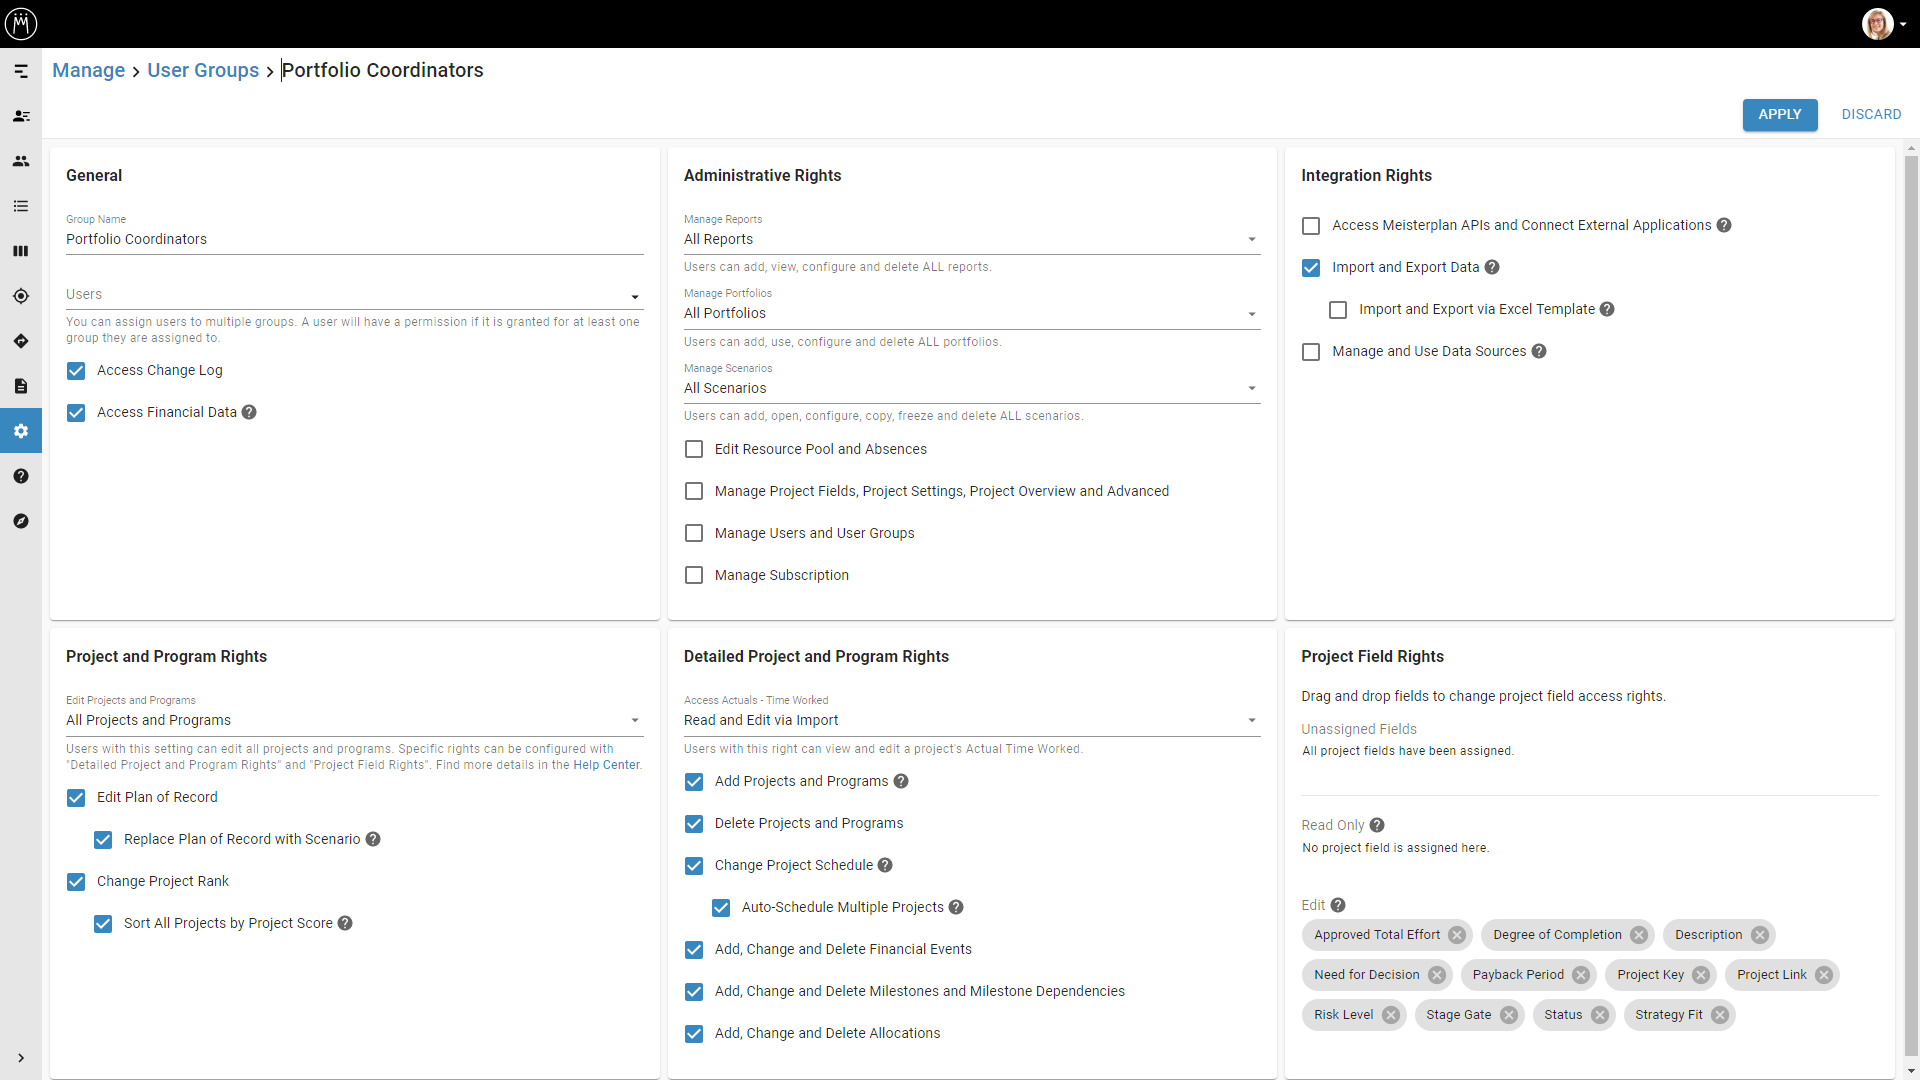Open the compass icon in sidebar
Viewport: 1920px width, 1080px height.
(x=21, y=521)
